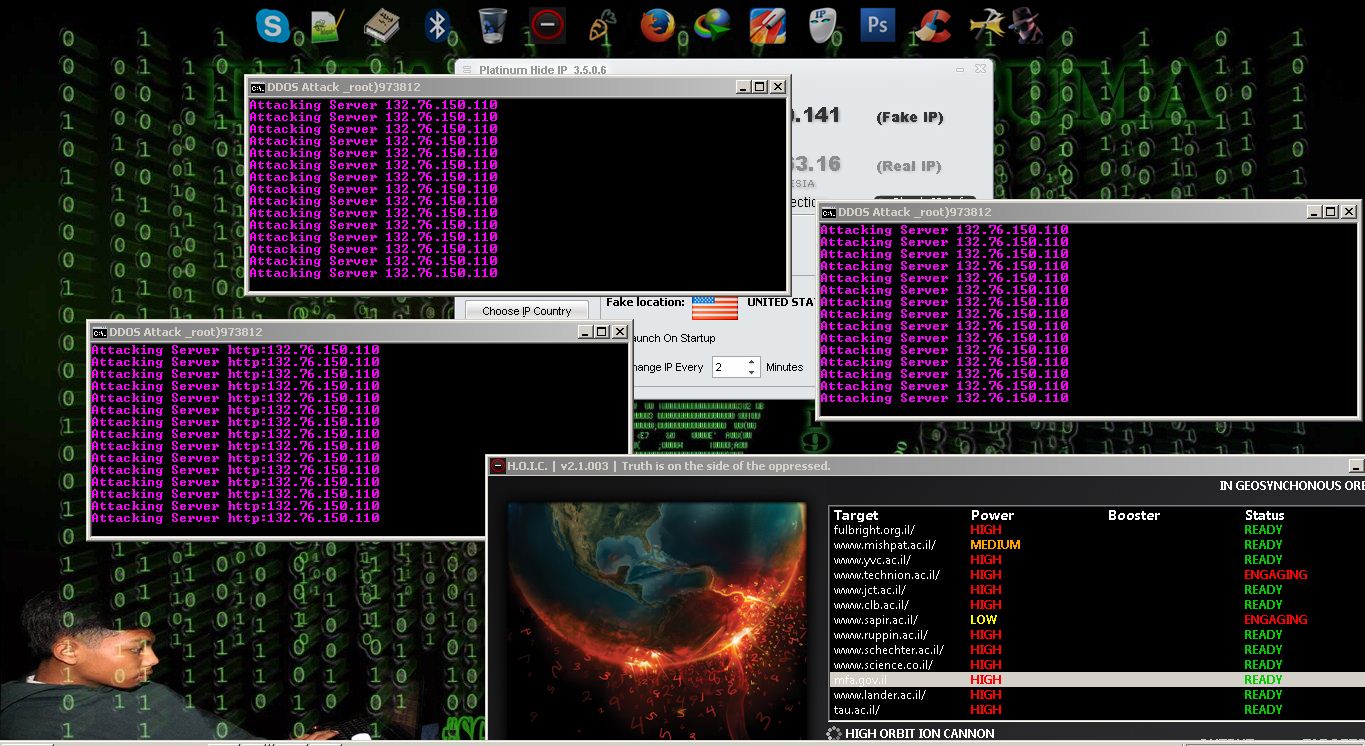Click the LOW power label for sapir.ac.il
The image size is (1365, 746).
pos(983,619)
